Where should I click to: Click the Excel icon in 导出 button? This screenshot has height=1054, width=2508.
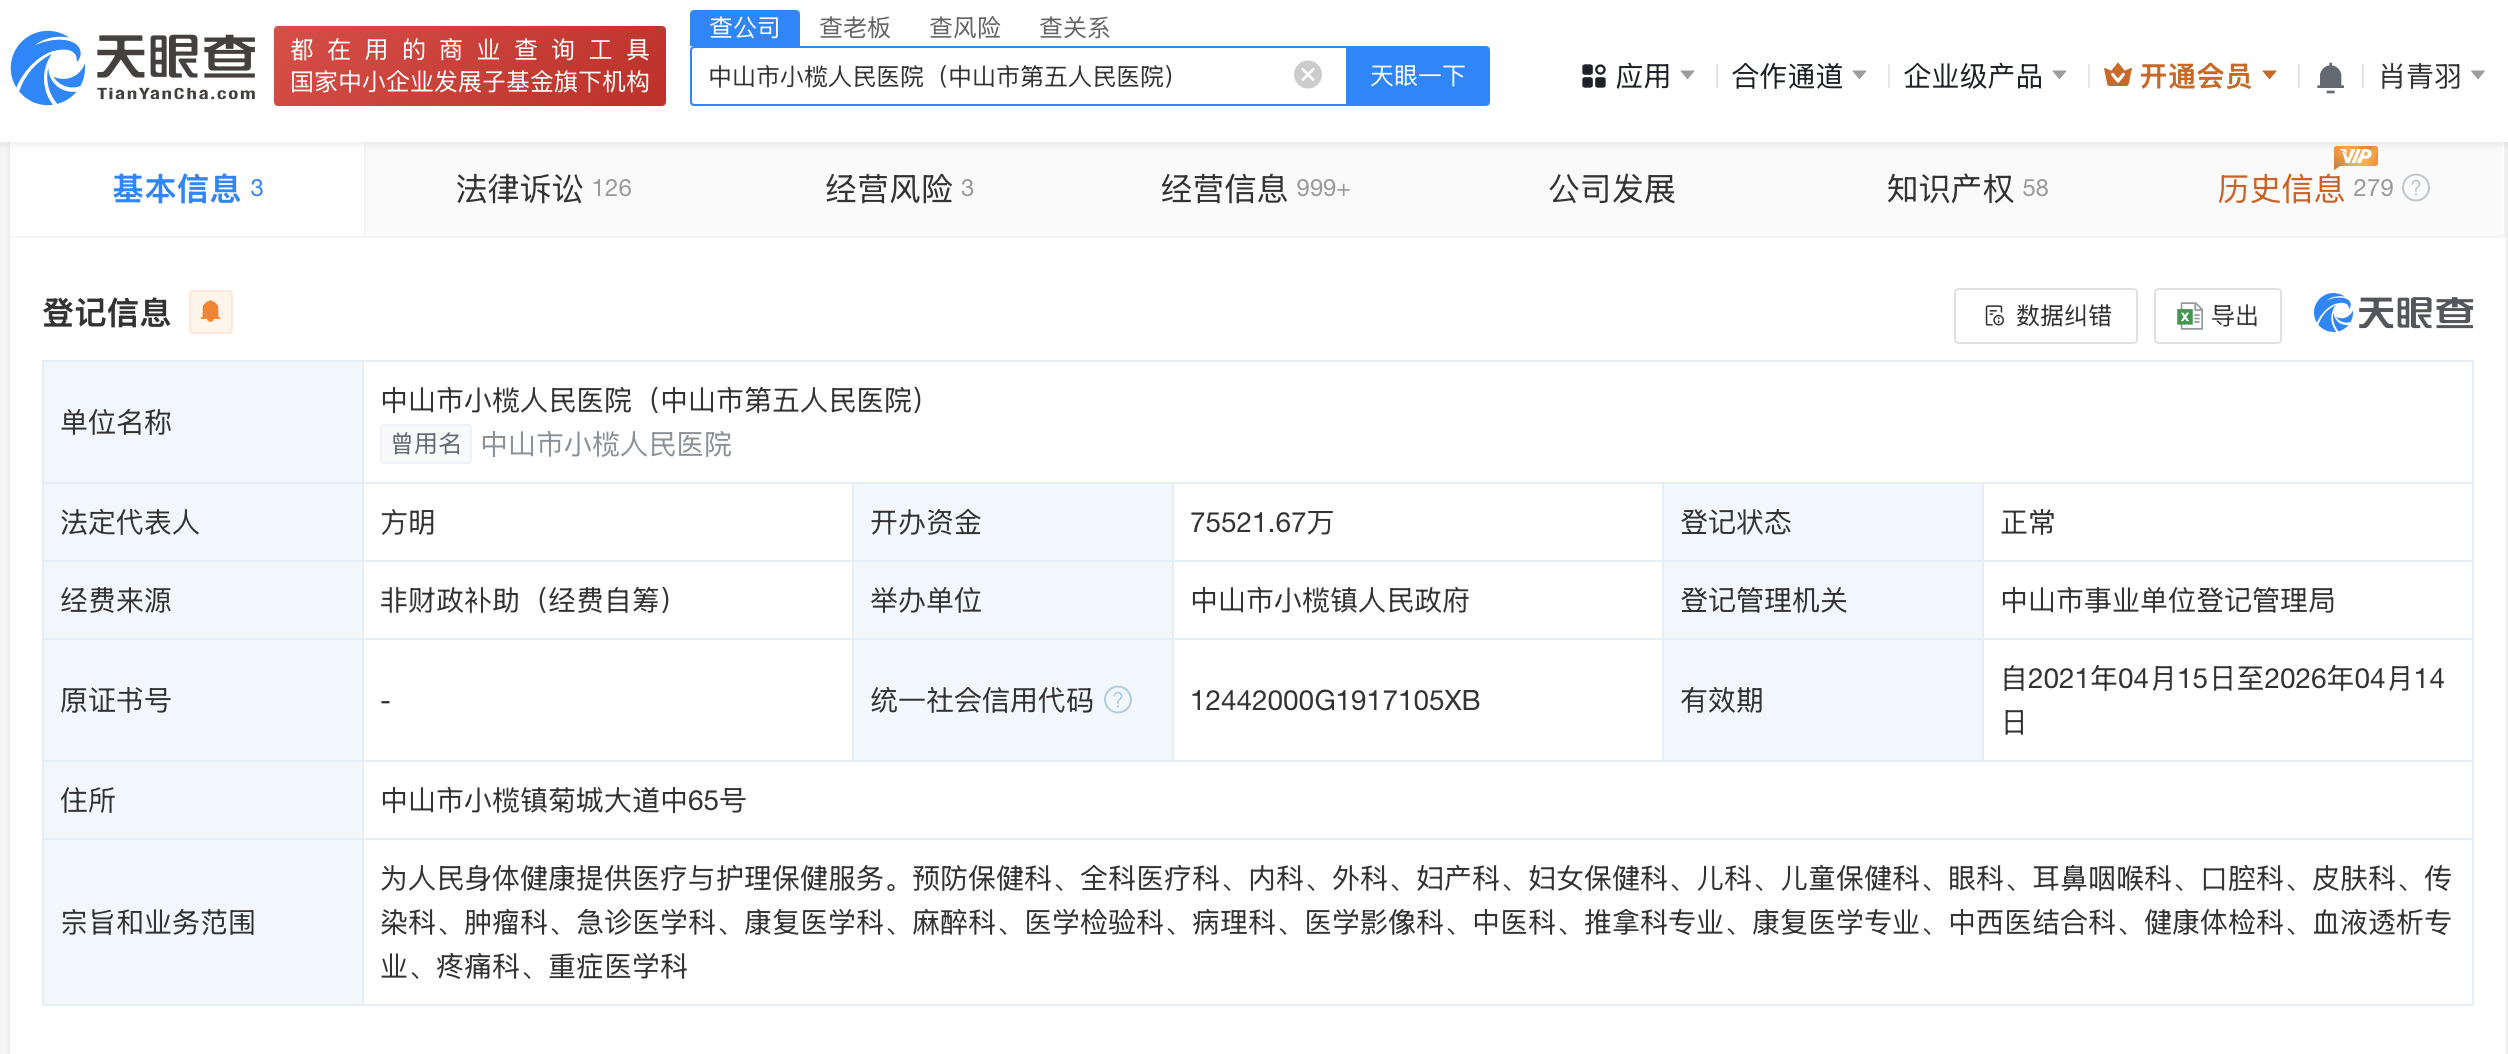pos(2190,316)
